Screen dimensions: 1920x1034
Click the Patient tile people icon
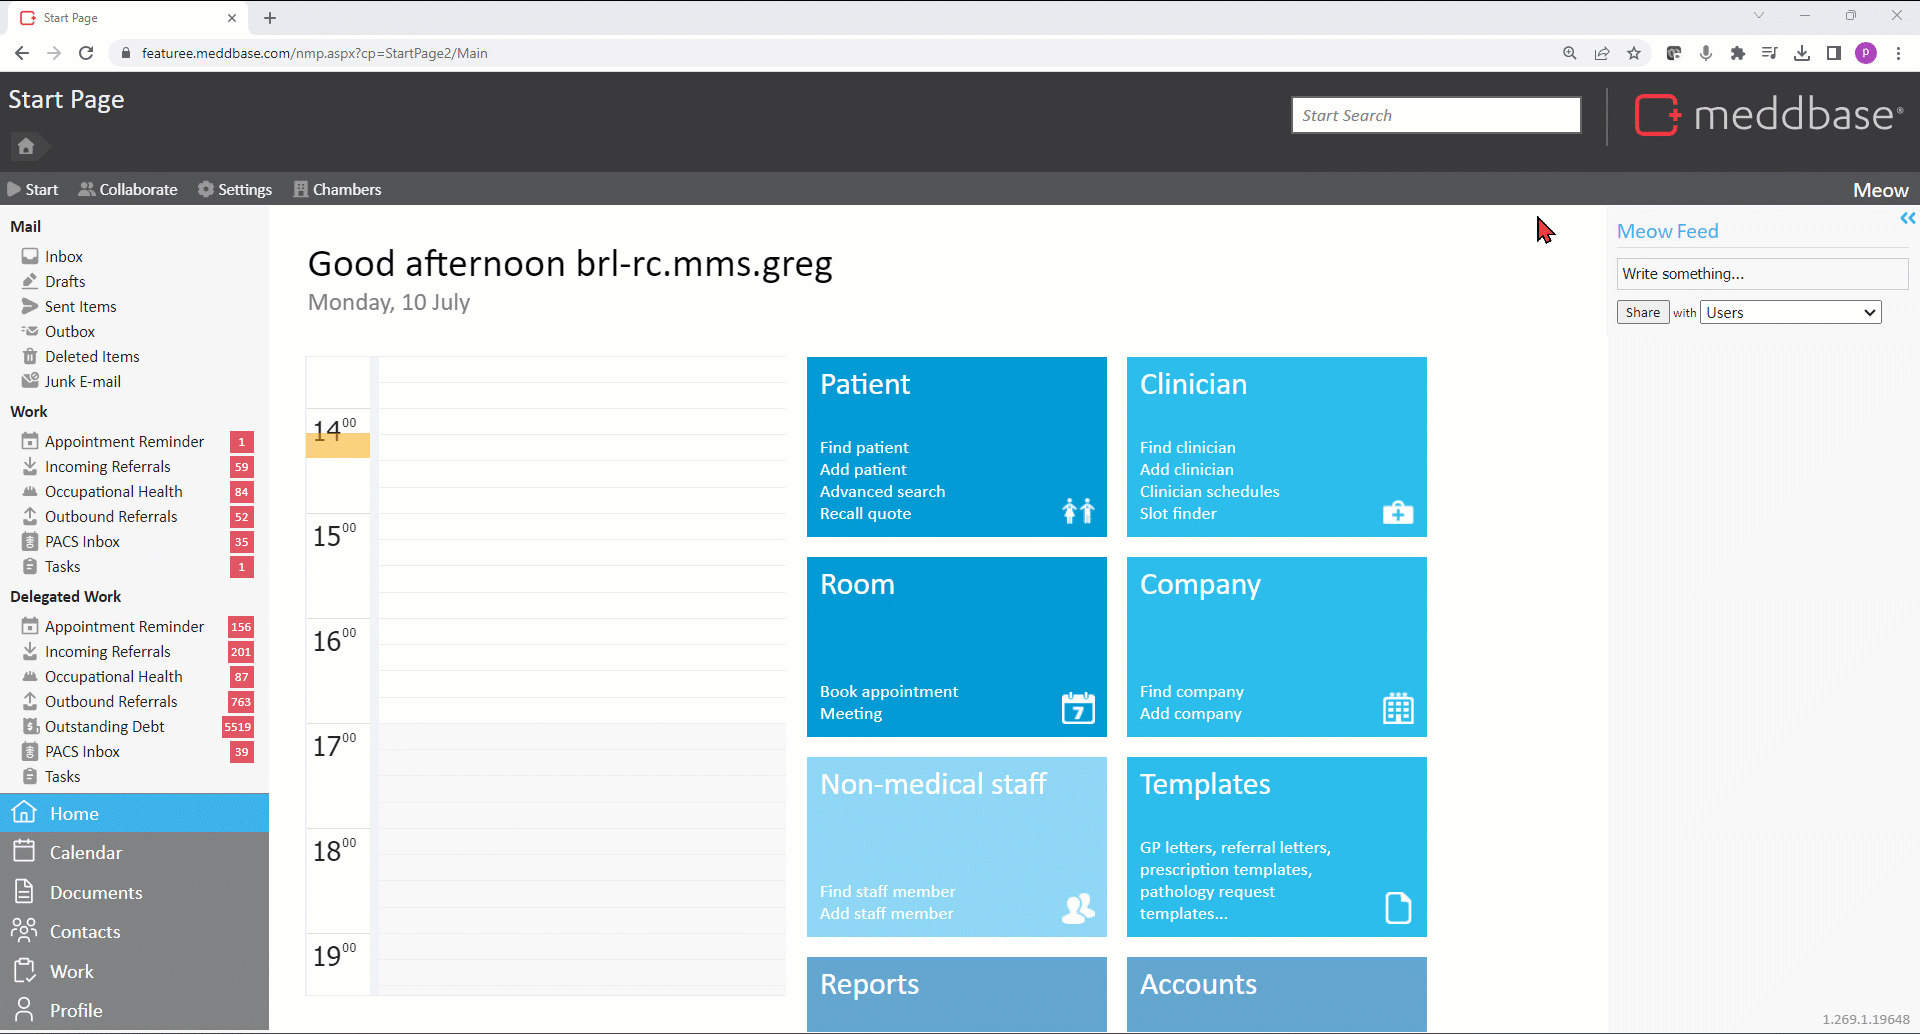tap(1078, 511)
